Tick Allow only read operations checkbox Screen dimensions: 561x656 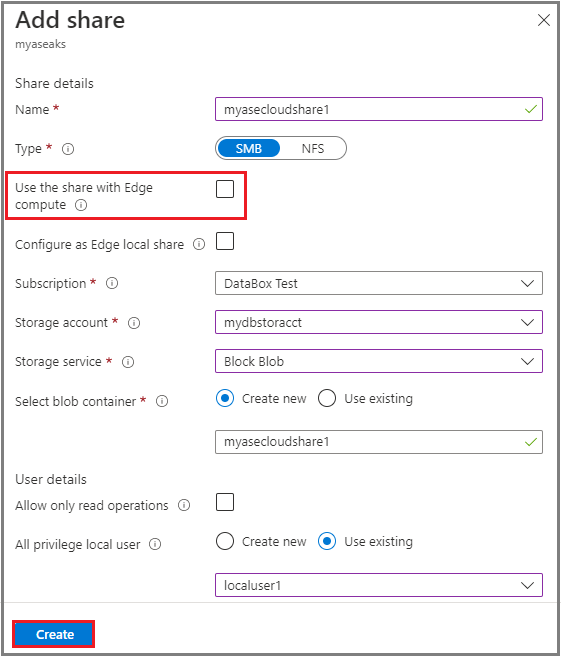[x=225, y=502]
